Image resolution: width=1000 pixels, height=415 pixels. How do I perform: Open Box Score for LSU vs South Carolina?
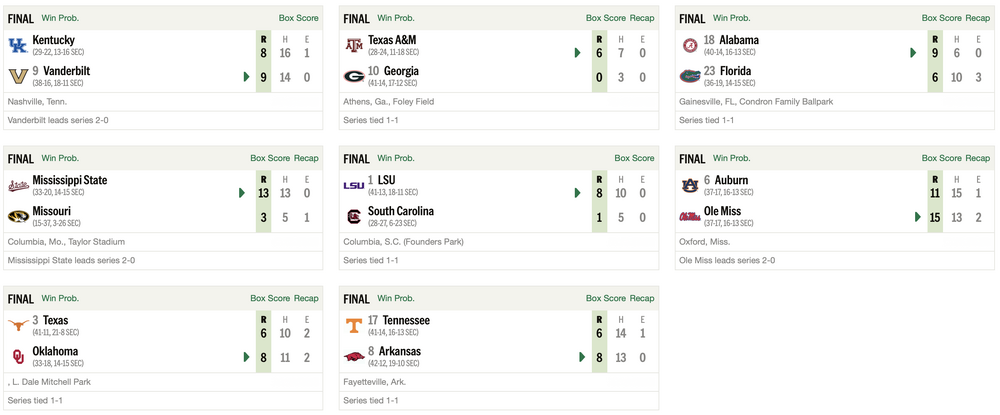click(x=634, y=158)
